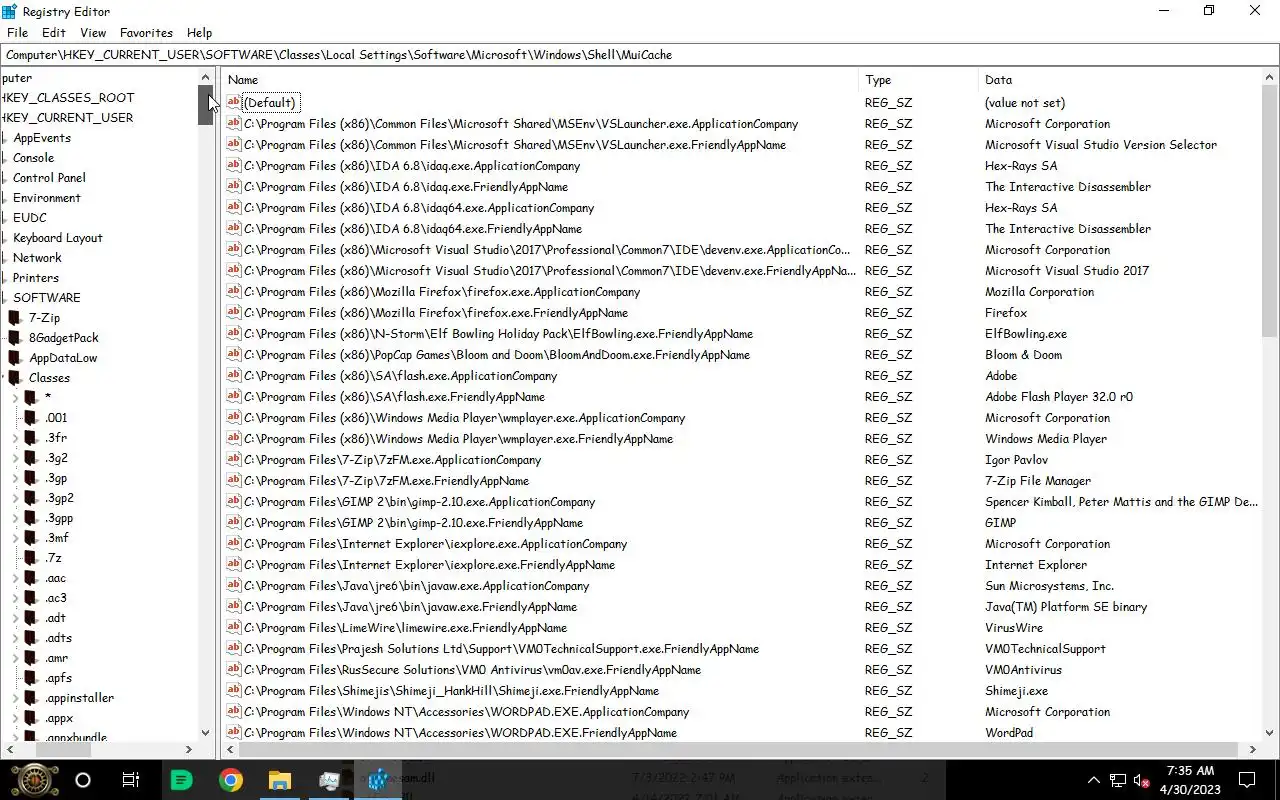Select the BloomAndDoom.exe.FriendlyAppName value

[x=497, y=354]
